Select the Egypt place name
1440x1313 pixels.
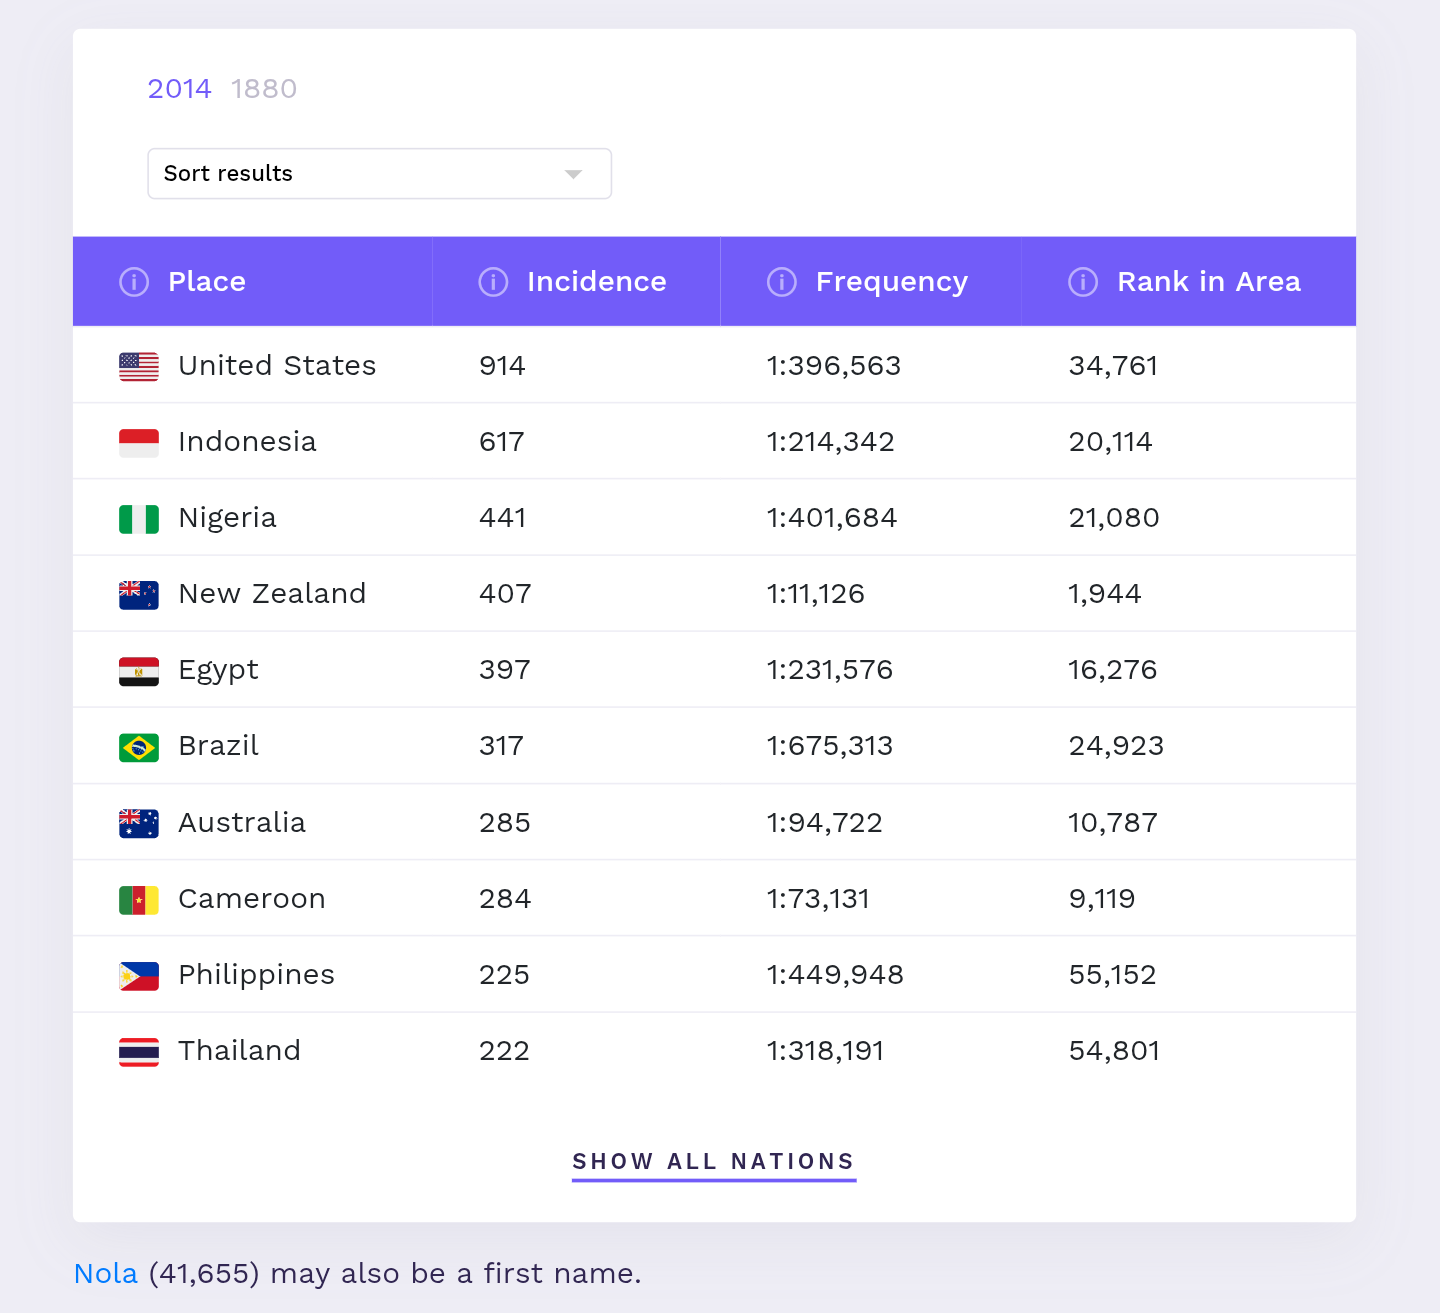(x=218, y=671)
